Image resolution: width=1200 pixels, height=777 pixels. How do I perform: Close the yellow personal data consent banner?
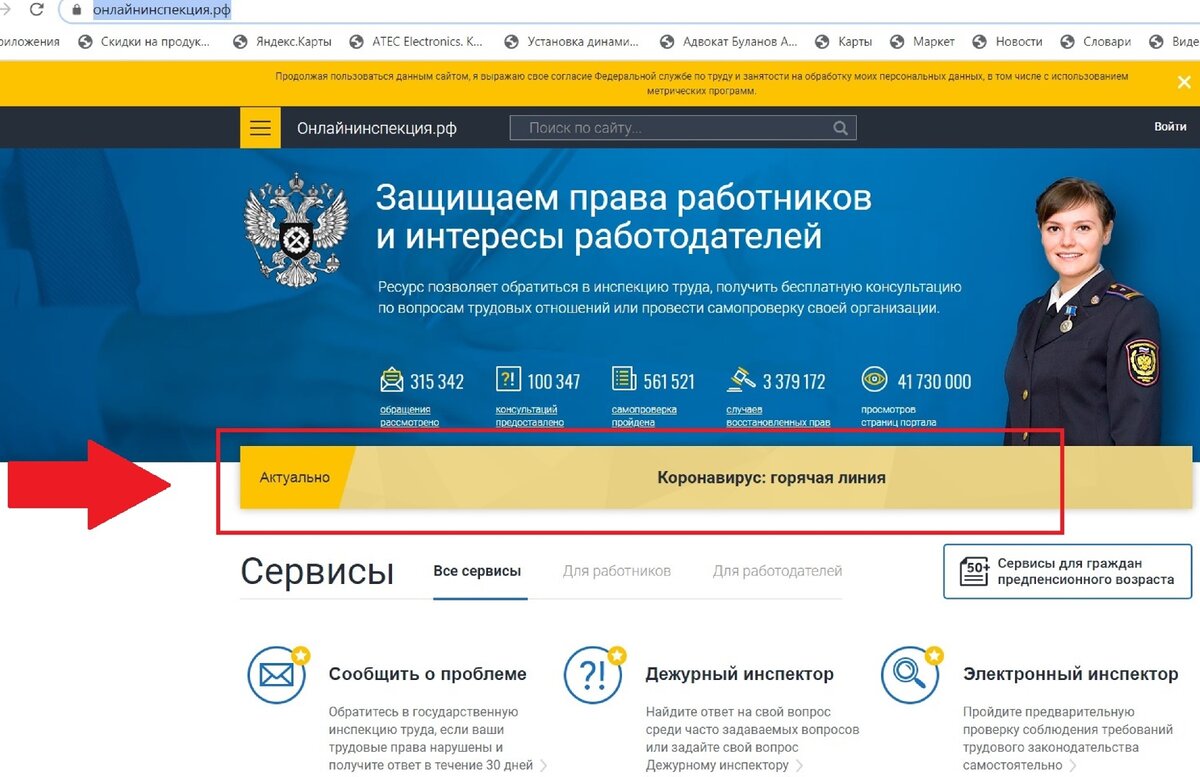pyautogui.click(x=1184, y=83)
